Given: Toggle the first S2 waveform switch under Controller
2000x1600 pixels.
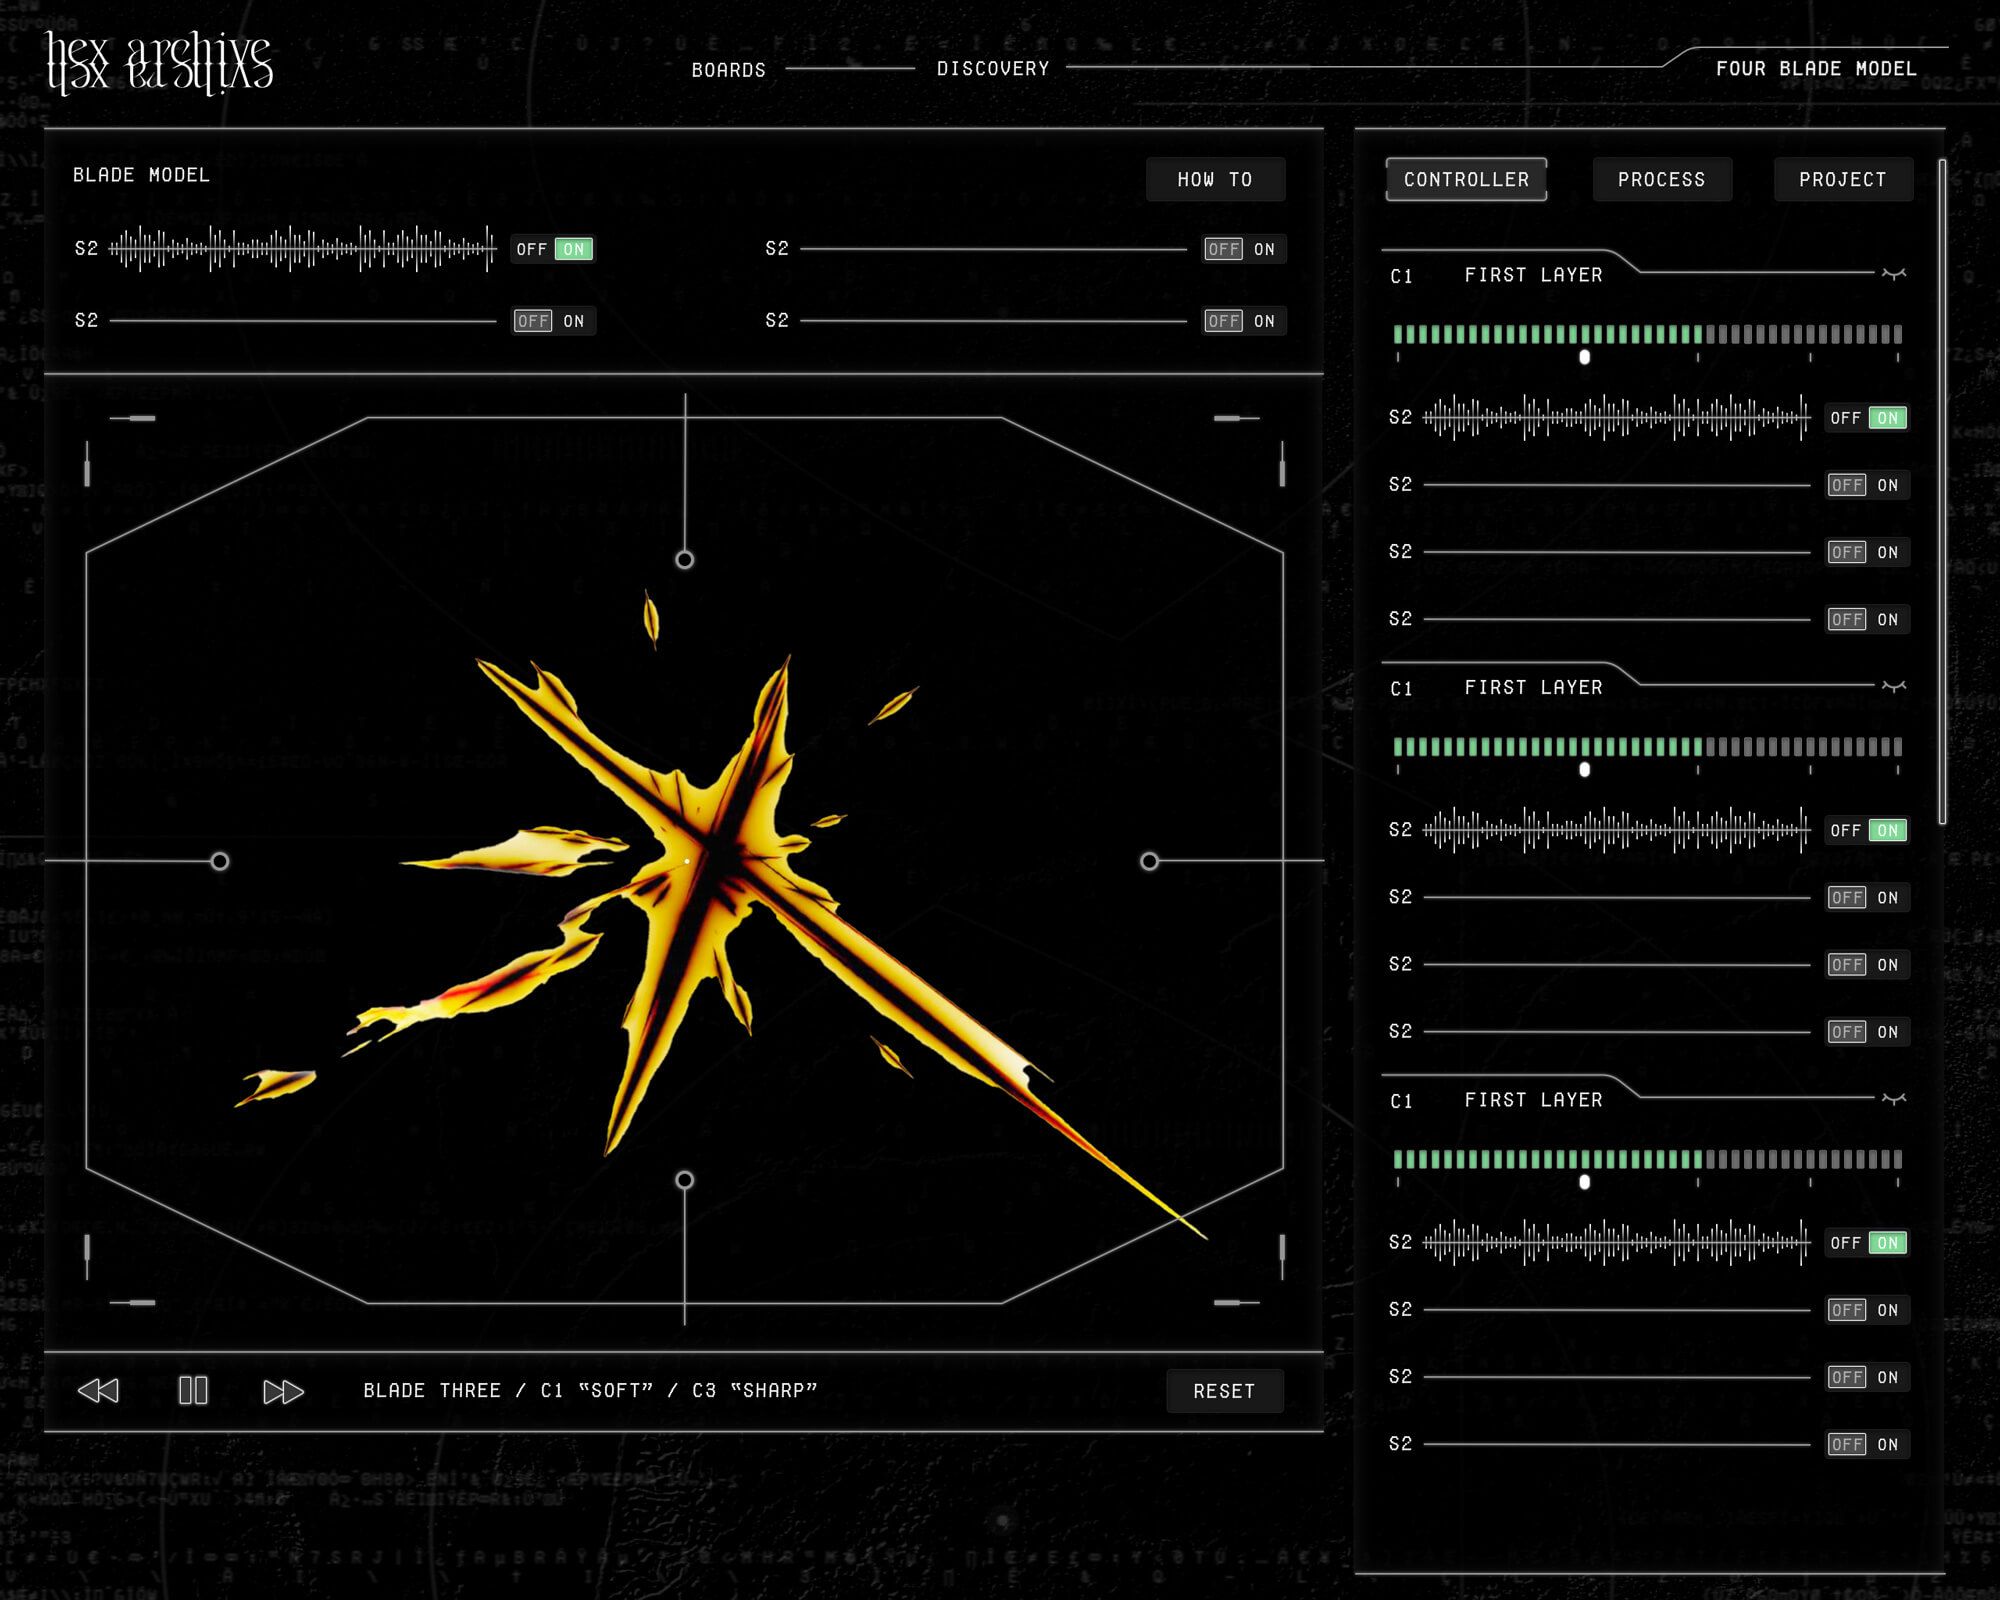Looking at the screenshot, I should [x=1867, y=418].
